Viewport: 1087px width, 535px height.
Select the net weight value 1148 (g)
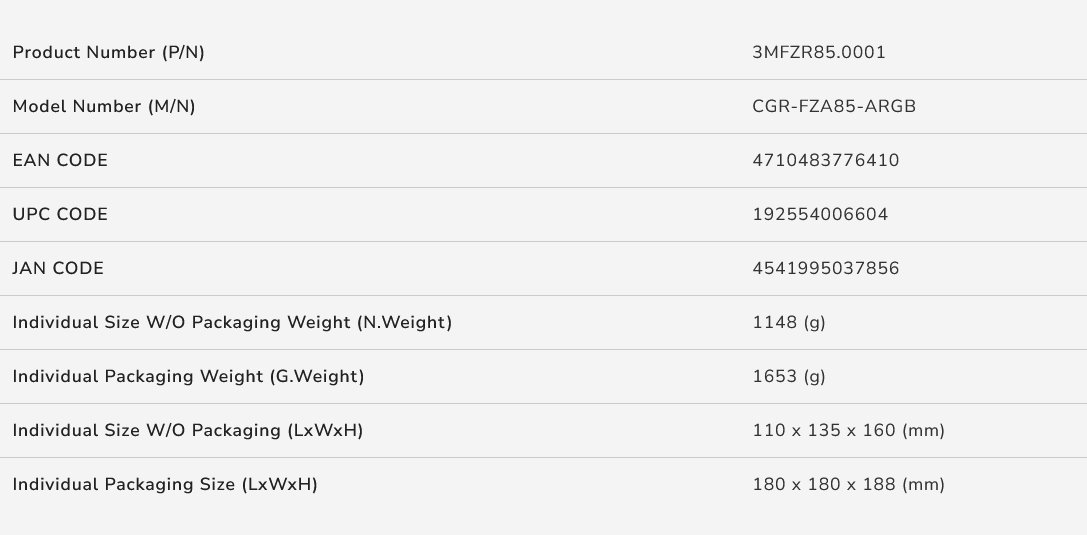coord(789,322)
